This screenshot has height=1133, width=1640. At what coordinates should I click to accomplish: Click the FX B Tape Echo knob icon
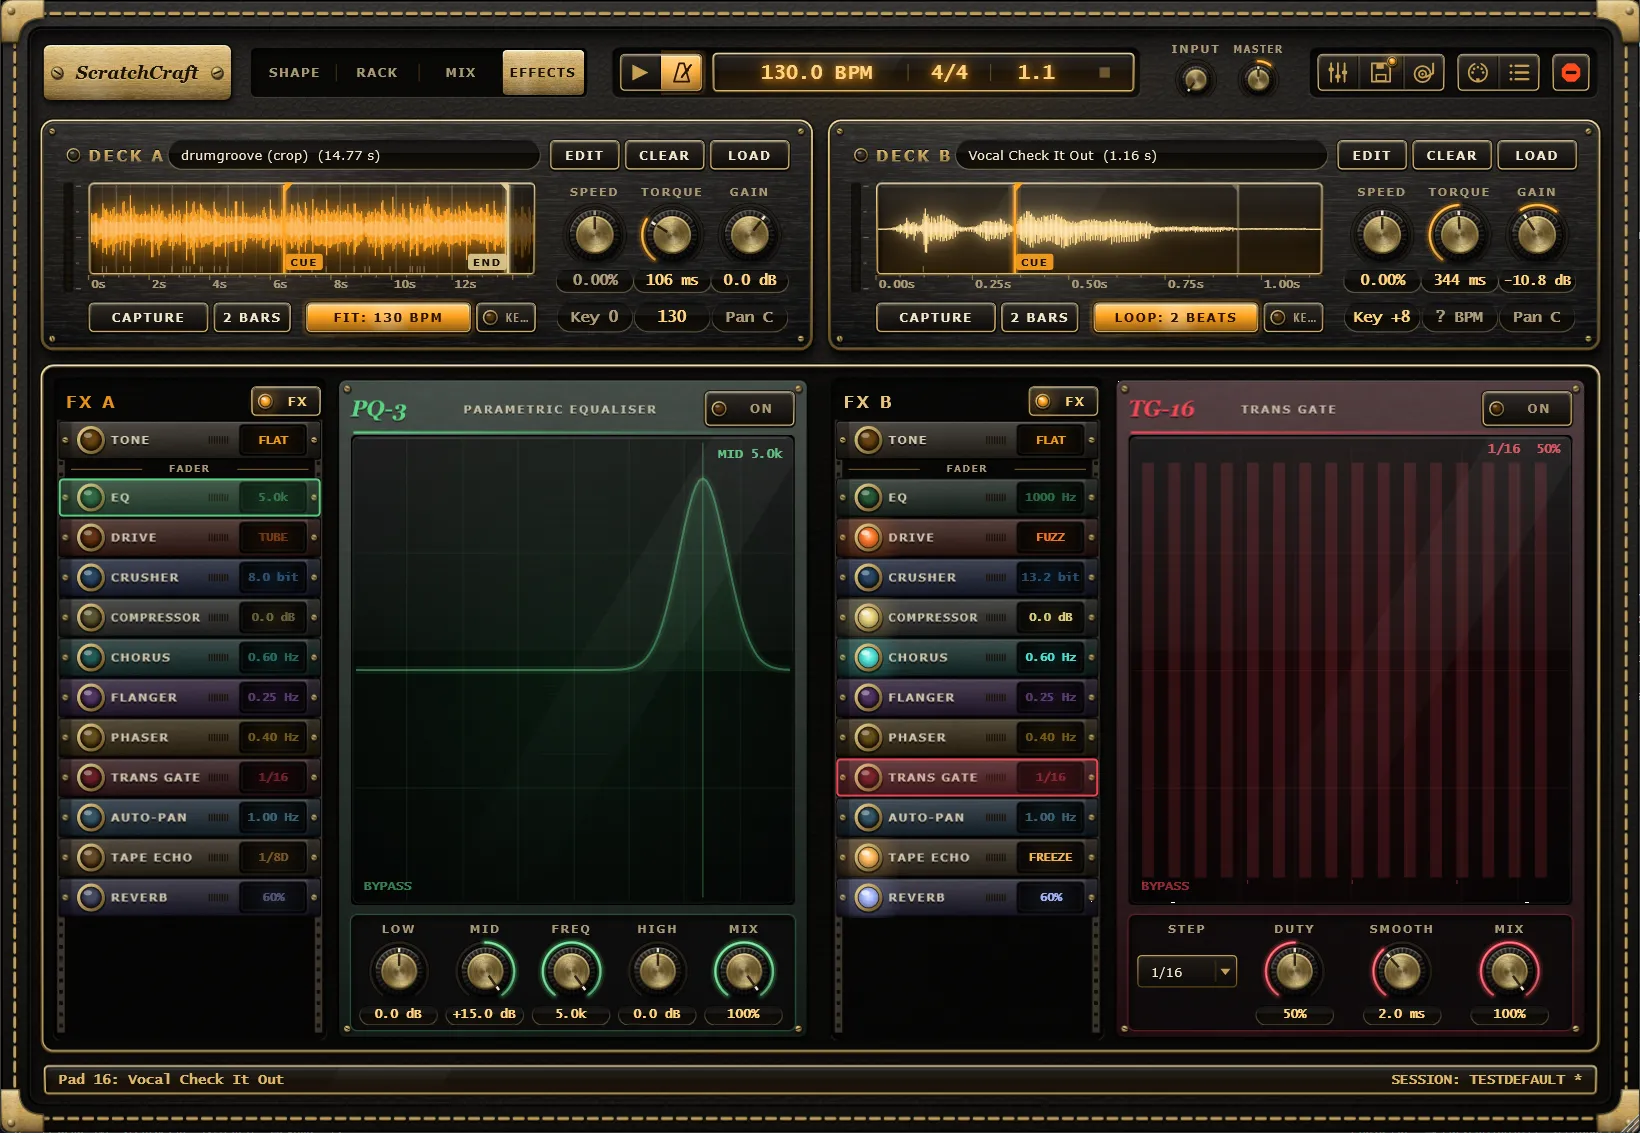point(868,857)
